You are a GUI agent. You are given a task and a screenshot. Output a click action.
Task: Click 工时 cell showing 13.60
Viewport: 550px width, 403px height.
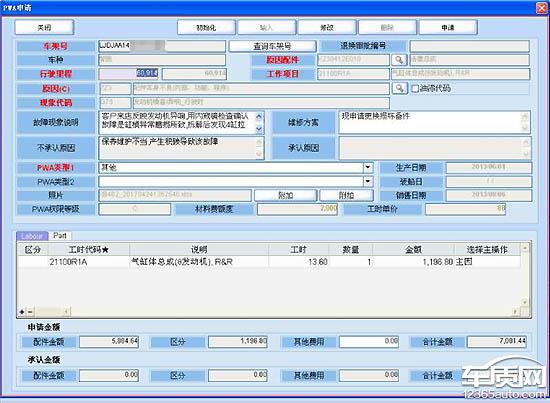tap(299, 262)
